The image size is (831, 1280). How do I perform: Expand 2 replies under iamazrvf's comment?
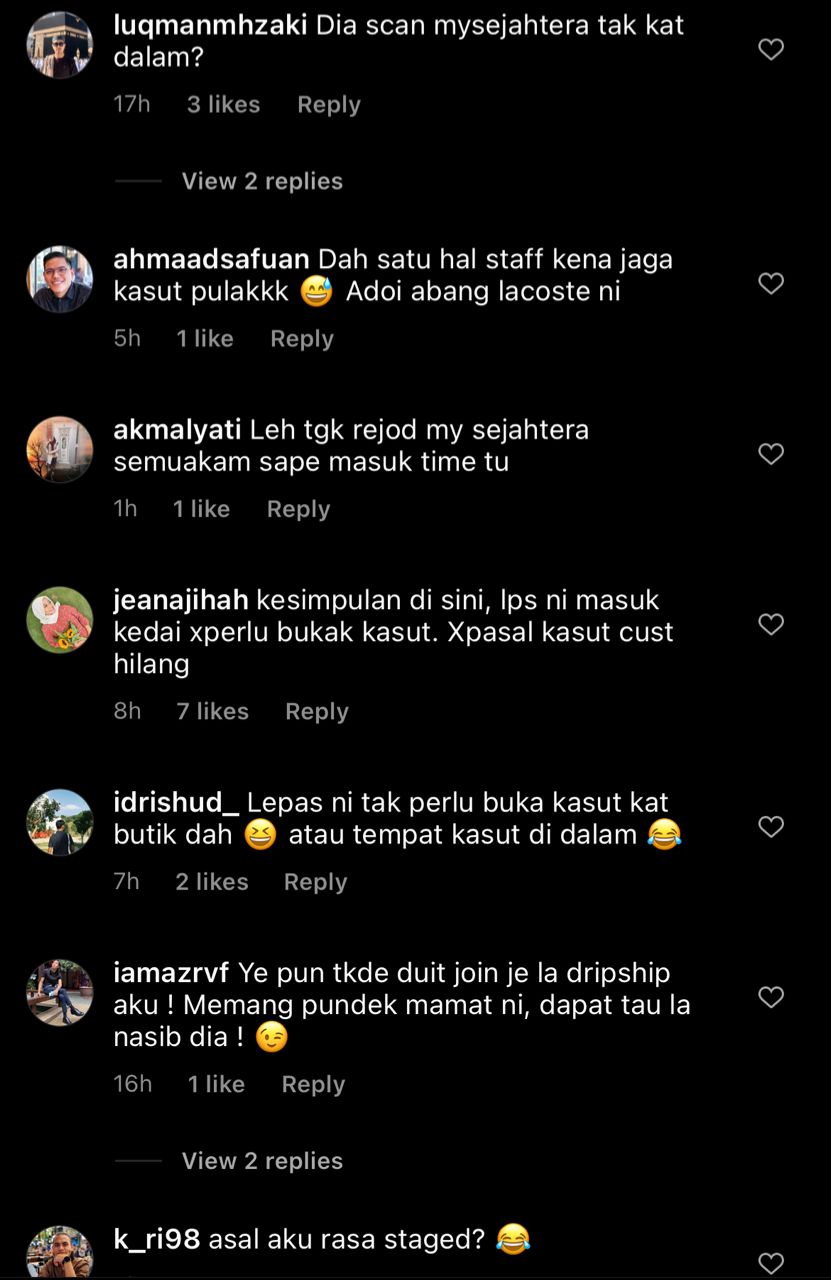tap(262, 1161)
